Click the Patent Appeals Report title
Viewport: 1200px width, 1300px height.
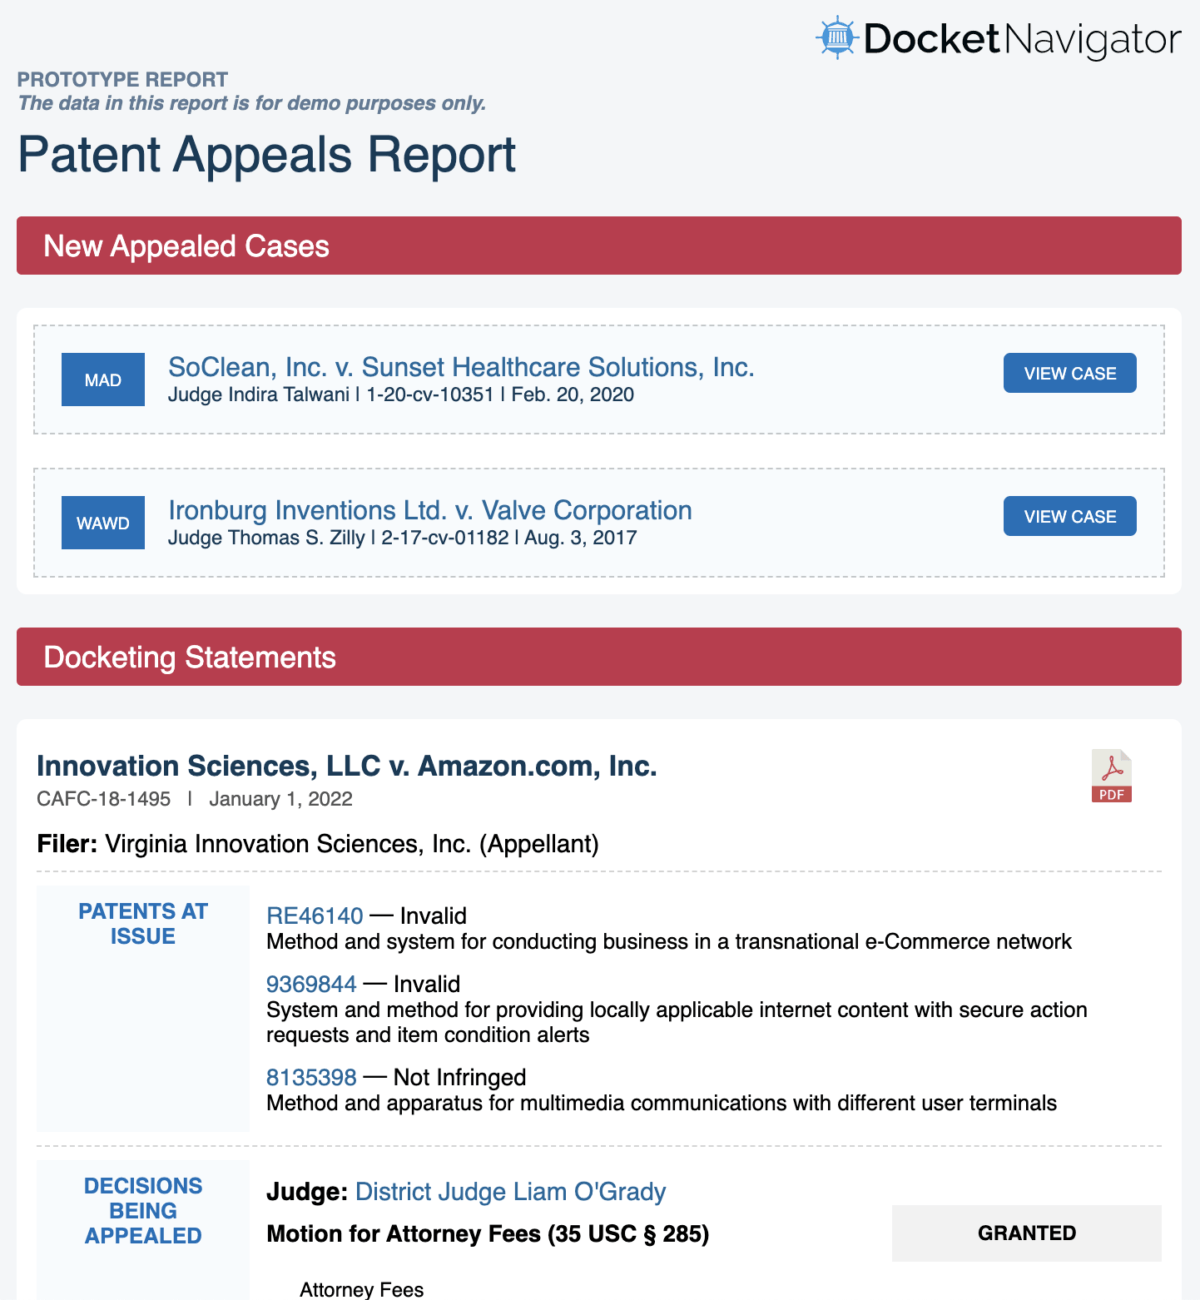267,154
